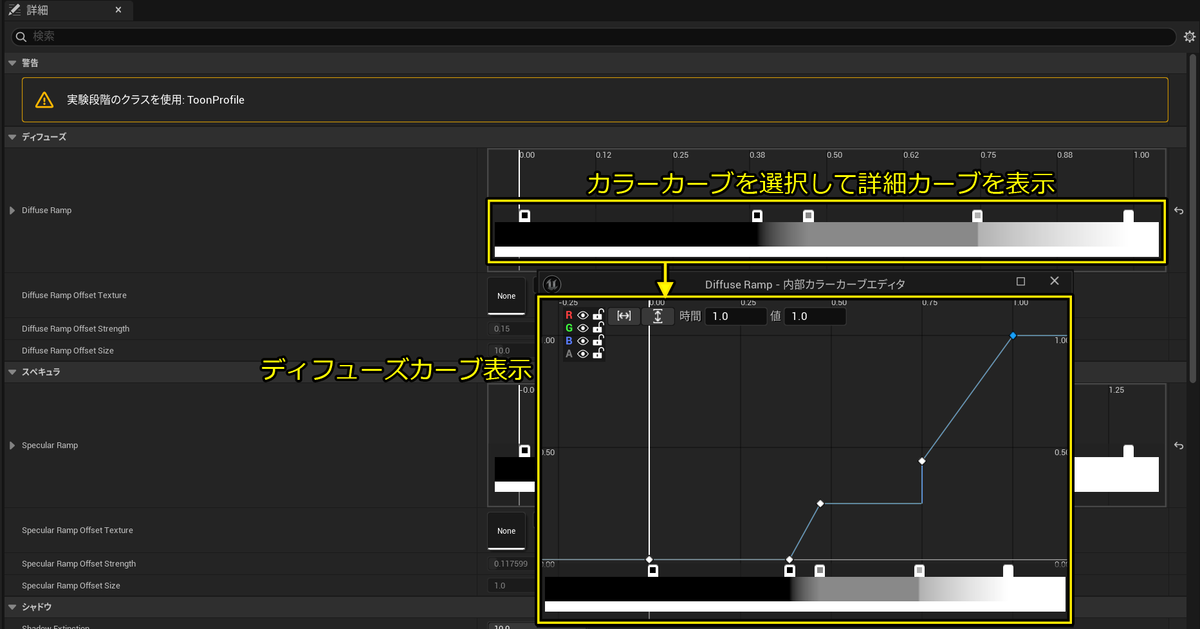Toggle the B channel lock icon

[598, 340]
